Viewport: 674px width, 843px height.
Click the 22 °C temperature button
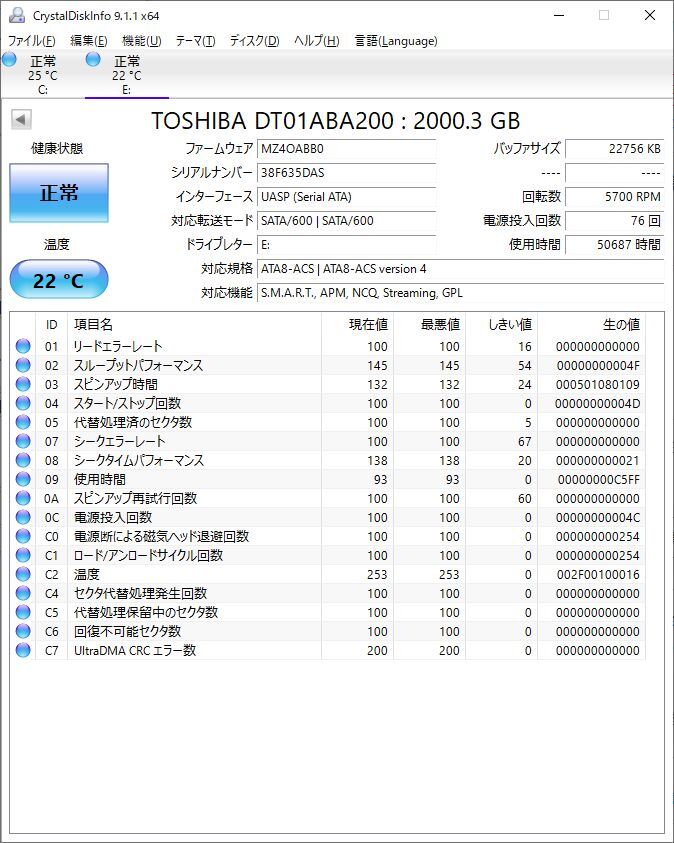pos(59,280)
